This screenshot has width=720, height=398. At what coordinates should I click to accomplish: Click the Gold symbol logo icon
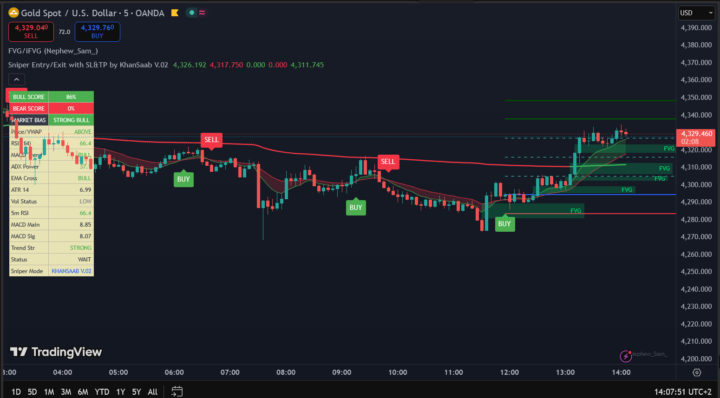click(x=13, y=13)
